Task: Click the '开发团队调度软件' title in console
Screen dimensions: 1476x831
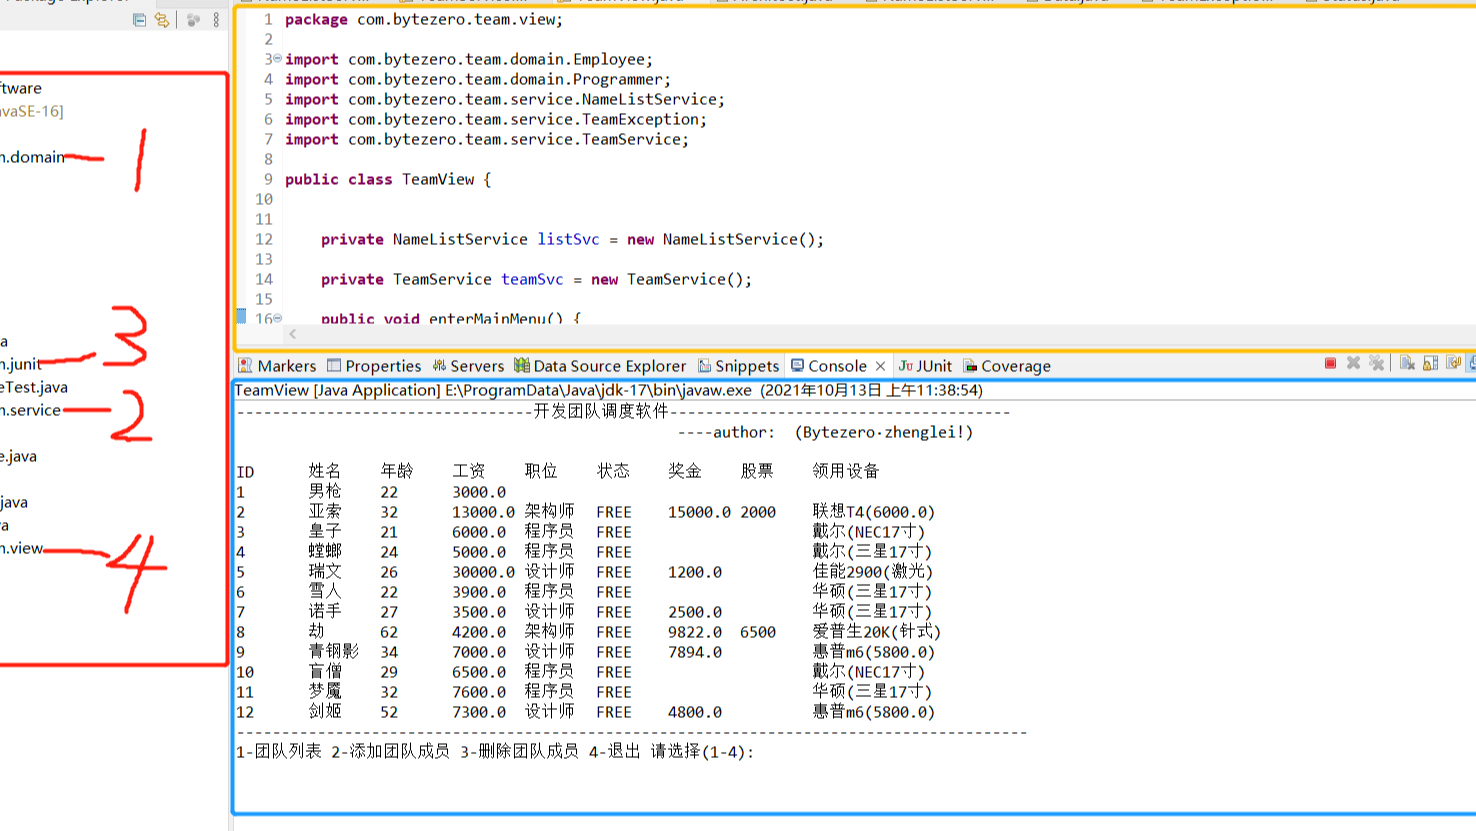Action: (x=600, y=411)
